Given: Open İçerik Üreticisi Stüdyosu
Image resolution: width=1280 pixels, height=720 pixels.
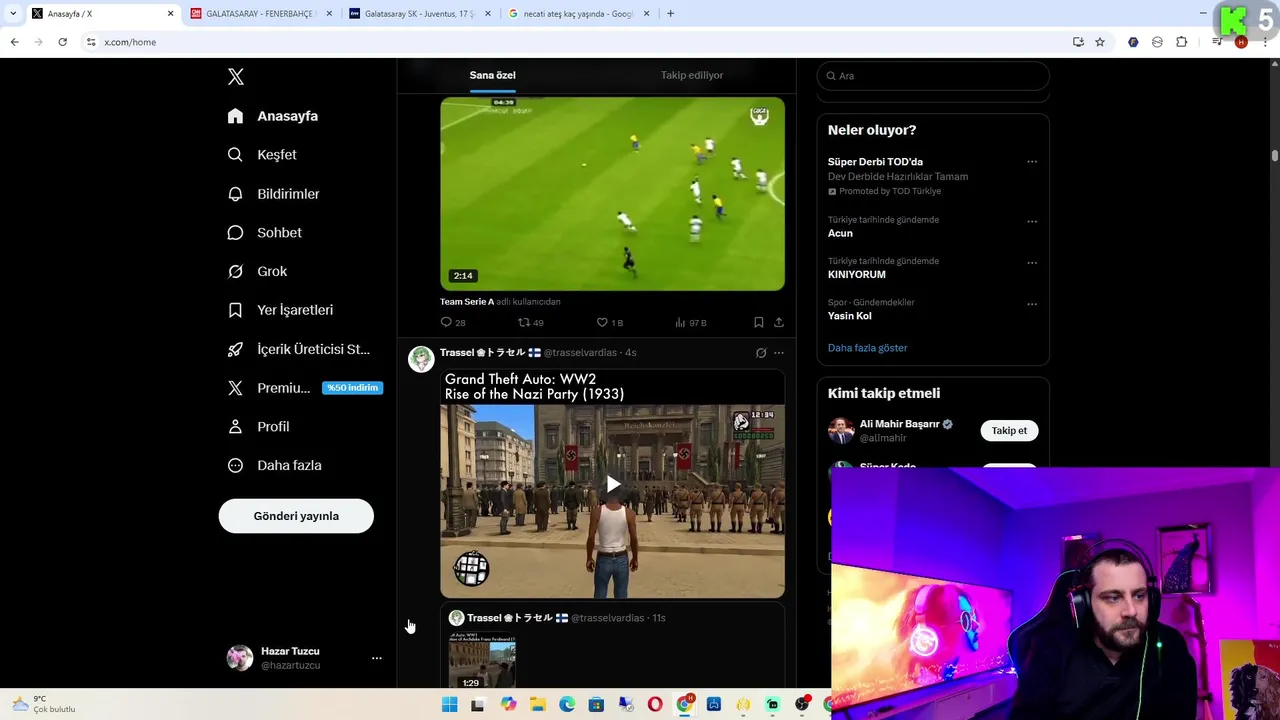Looking at the screenshot, I should tap(299, 349).
